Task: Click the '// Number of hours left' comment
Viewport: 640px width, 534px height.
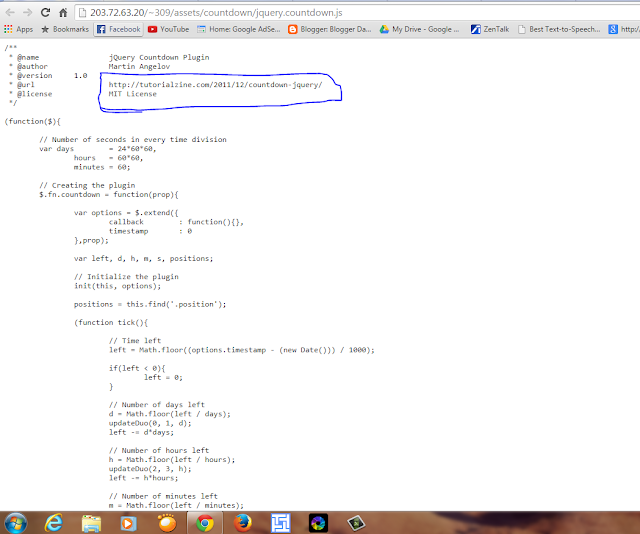Action: (x=159, y=450)
